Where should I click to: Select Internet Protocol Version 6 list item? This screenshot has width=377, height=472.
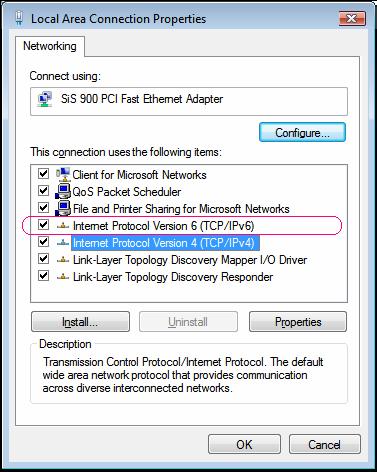click(x=163, y=226)
